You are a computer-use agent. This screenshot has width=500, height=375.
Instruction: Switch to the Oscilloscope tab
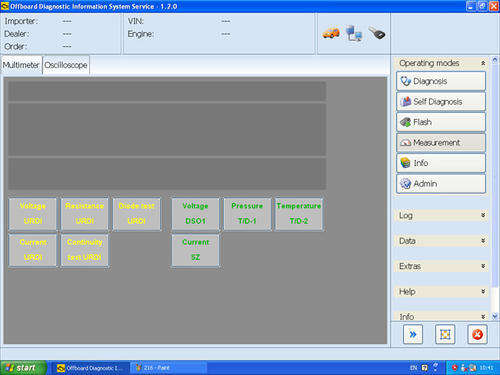[x=66, y=65]
